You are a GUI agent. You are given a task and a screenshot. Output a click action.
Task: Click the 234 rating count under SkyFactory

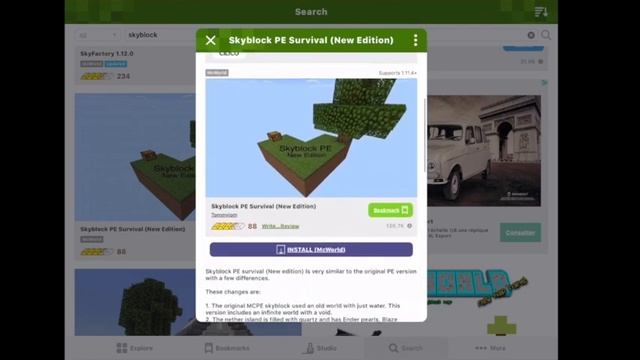click(x=123, y=76)
